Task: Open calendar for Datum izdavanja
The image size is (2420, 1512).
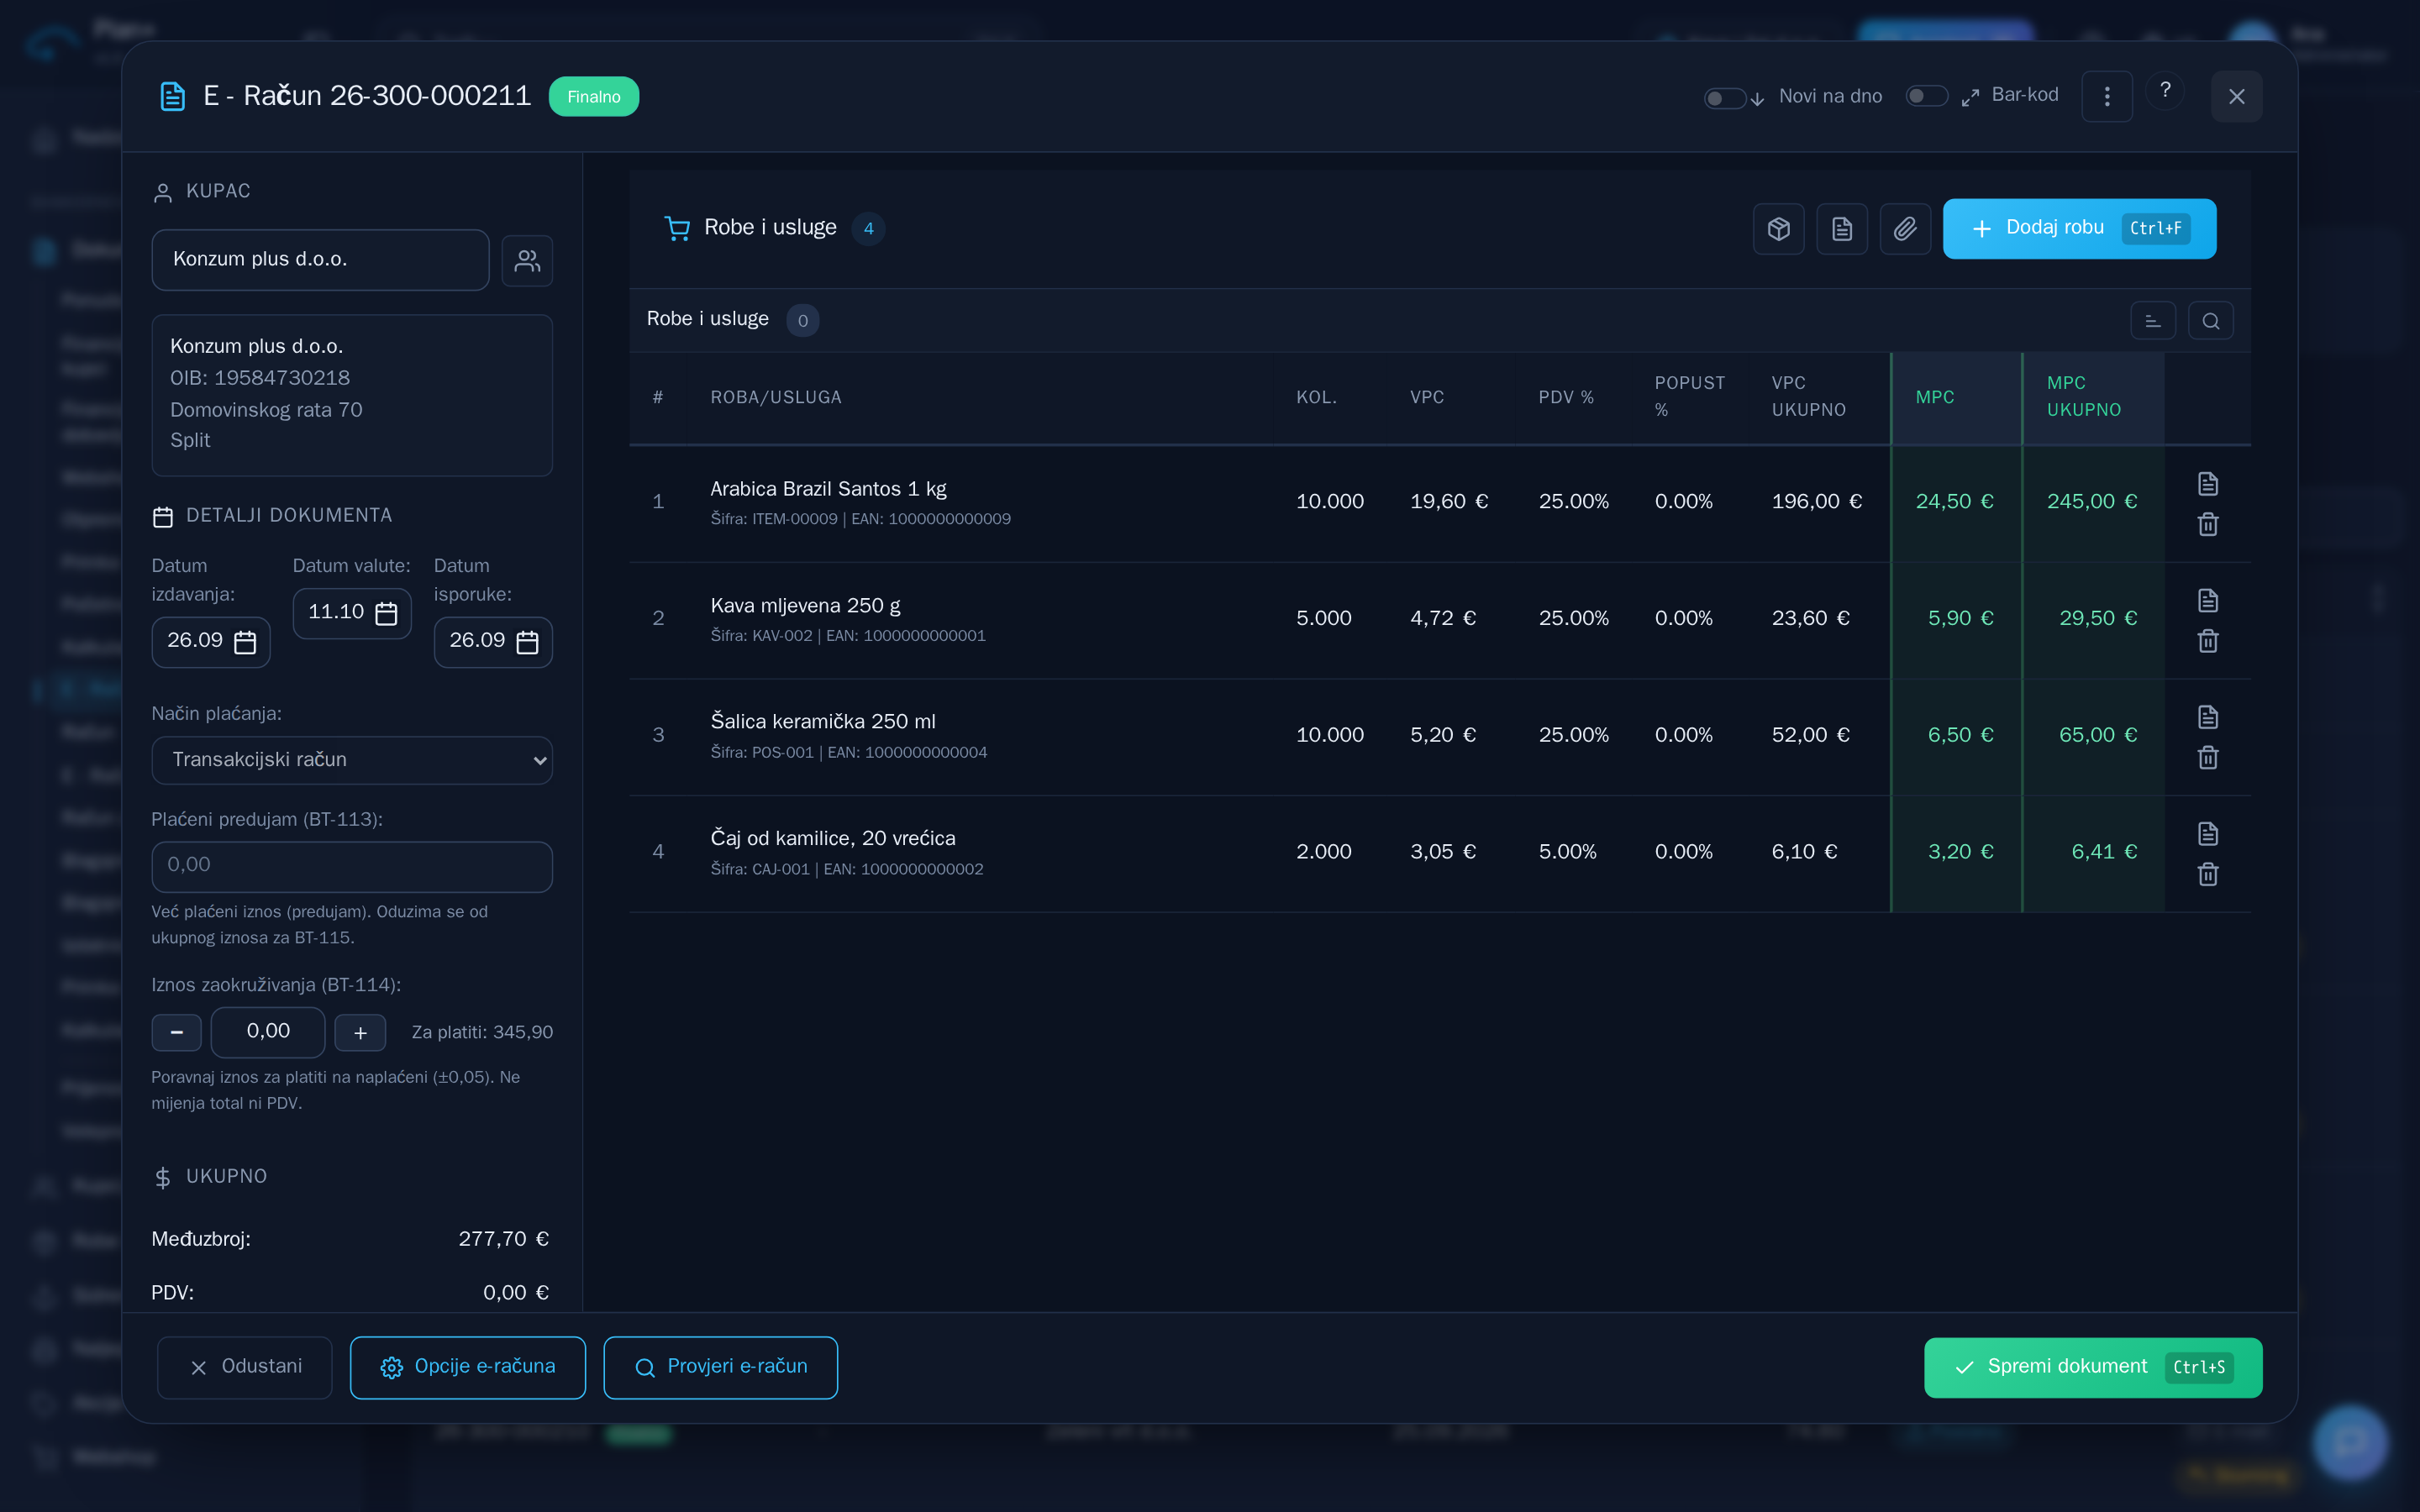Action: pos(245,642)
